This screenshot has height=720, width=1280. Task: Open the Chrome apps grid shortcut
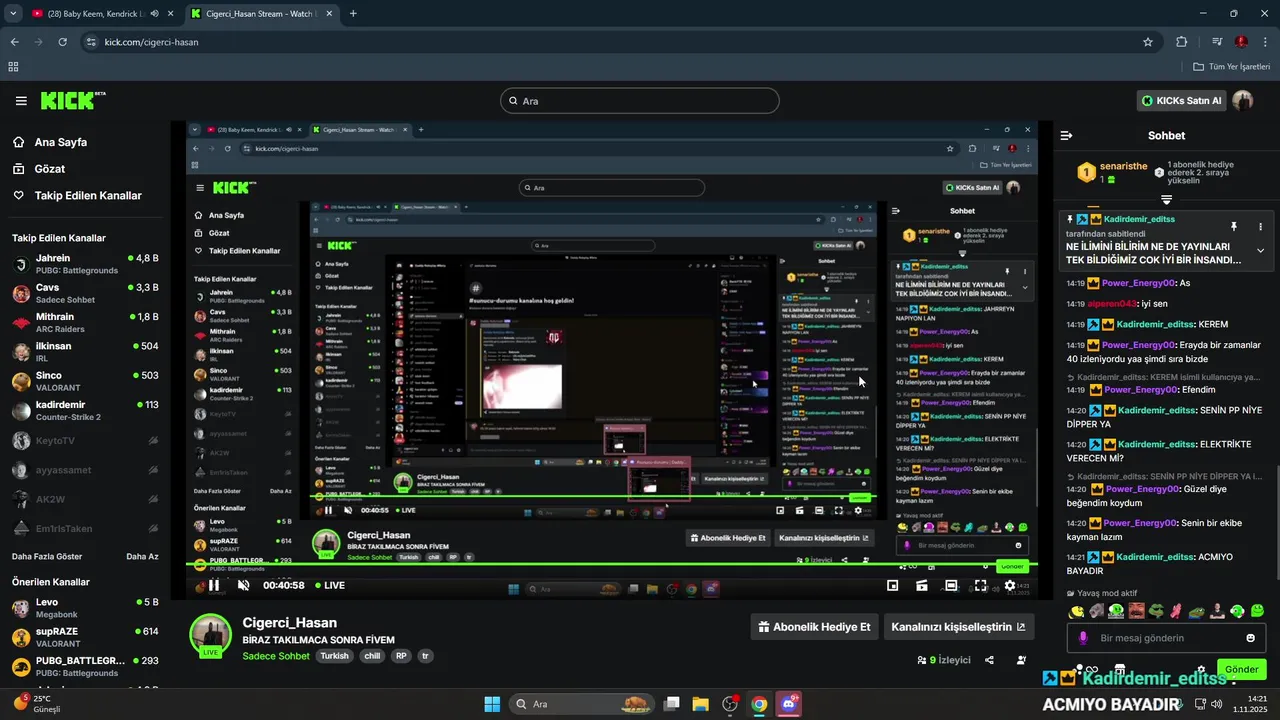tap(13, 67)
